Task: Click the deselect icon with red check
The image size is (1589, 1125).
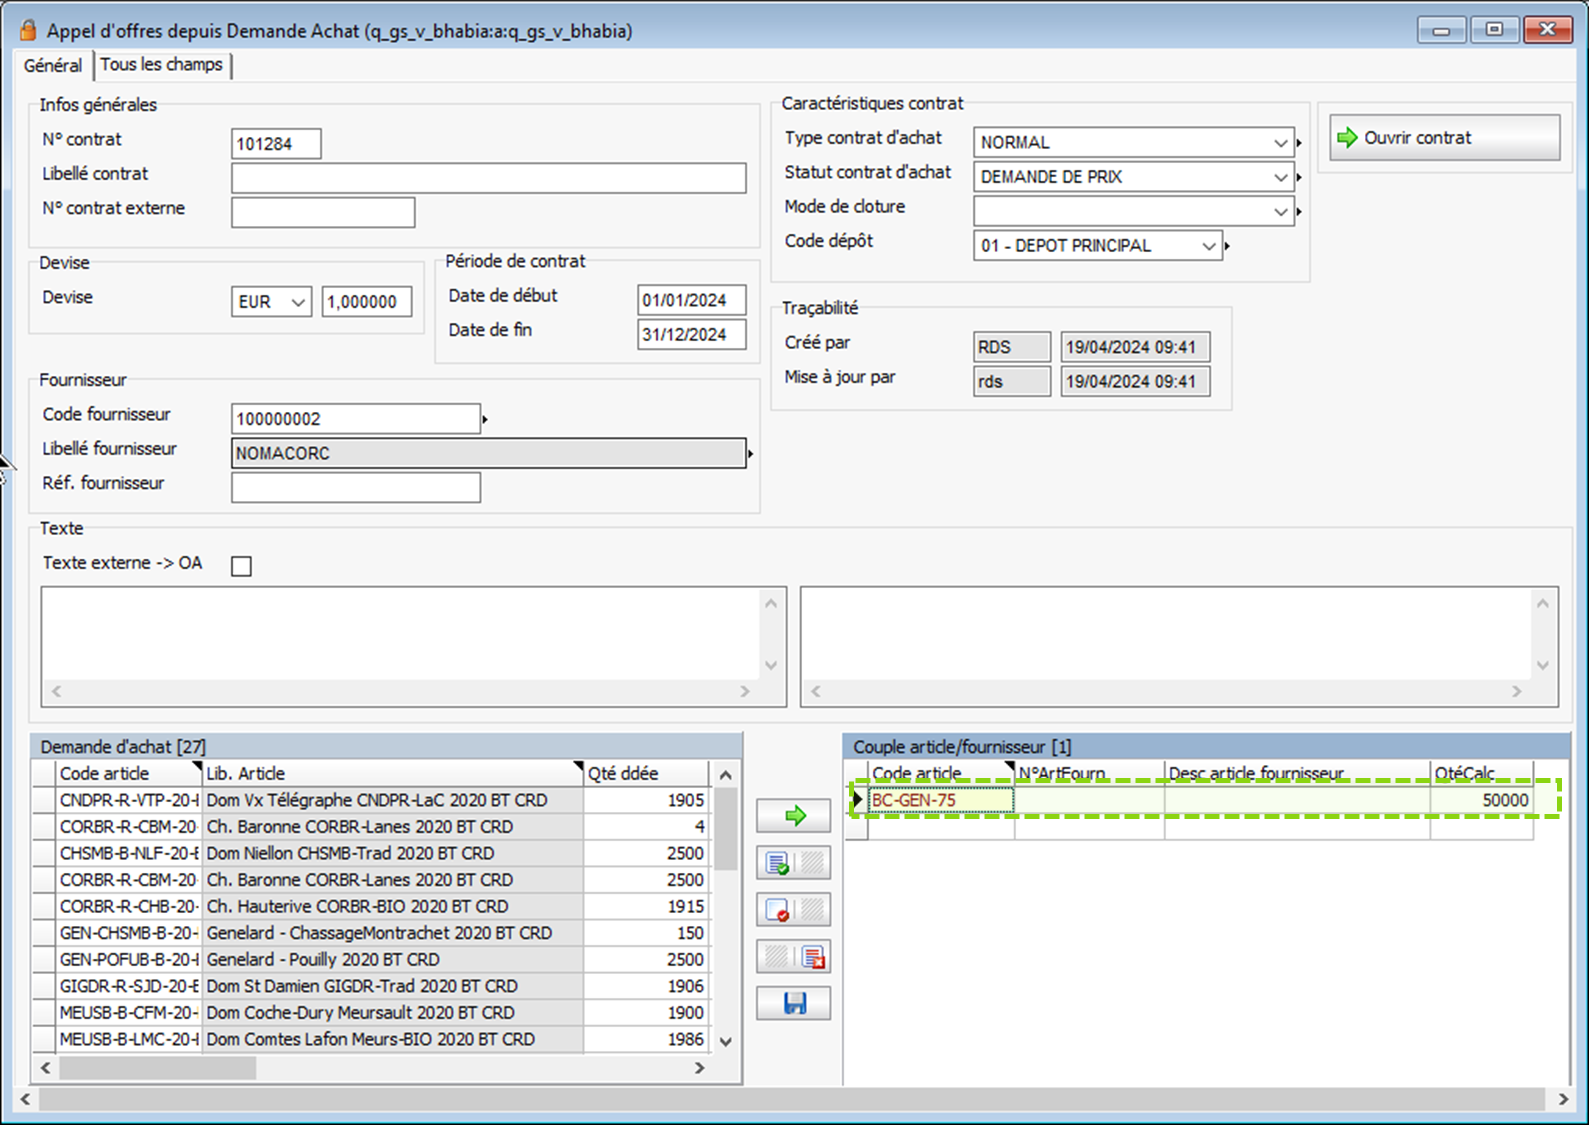Action: [778, 910]
